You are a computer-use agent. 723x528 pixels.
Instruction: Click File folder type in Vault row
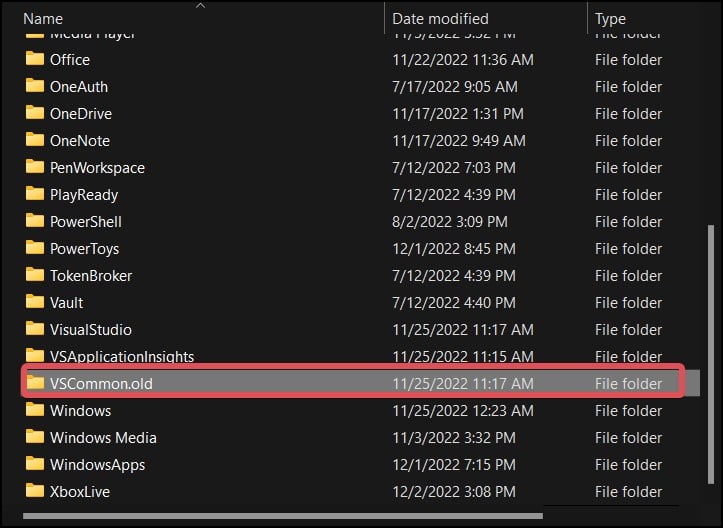(x=628, y=303)
